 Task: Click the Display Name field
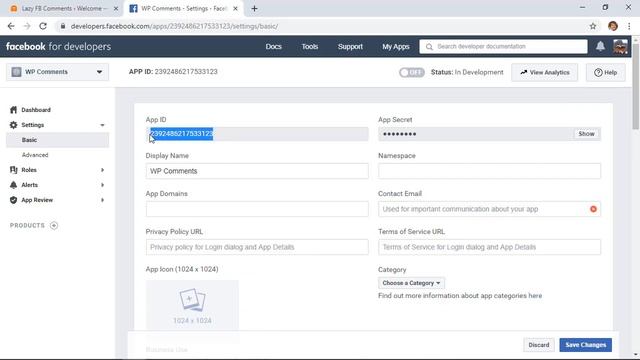pos(257,171)
